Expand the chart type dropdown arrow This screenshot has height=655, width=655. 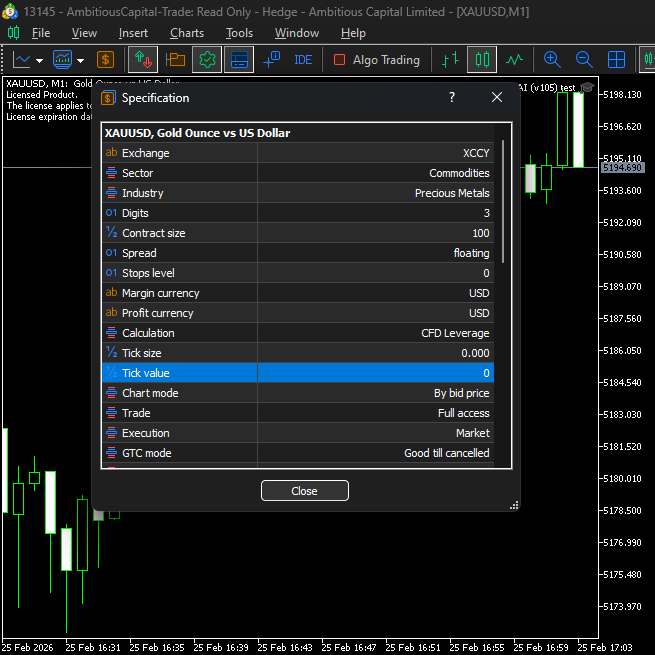pyautogui.click(x=39, y=61)
